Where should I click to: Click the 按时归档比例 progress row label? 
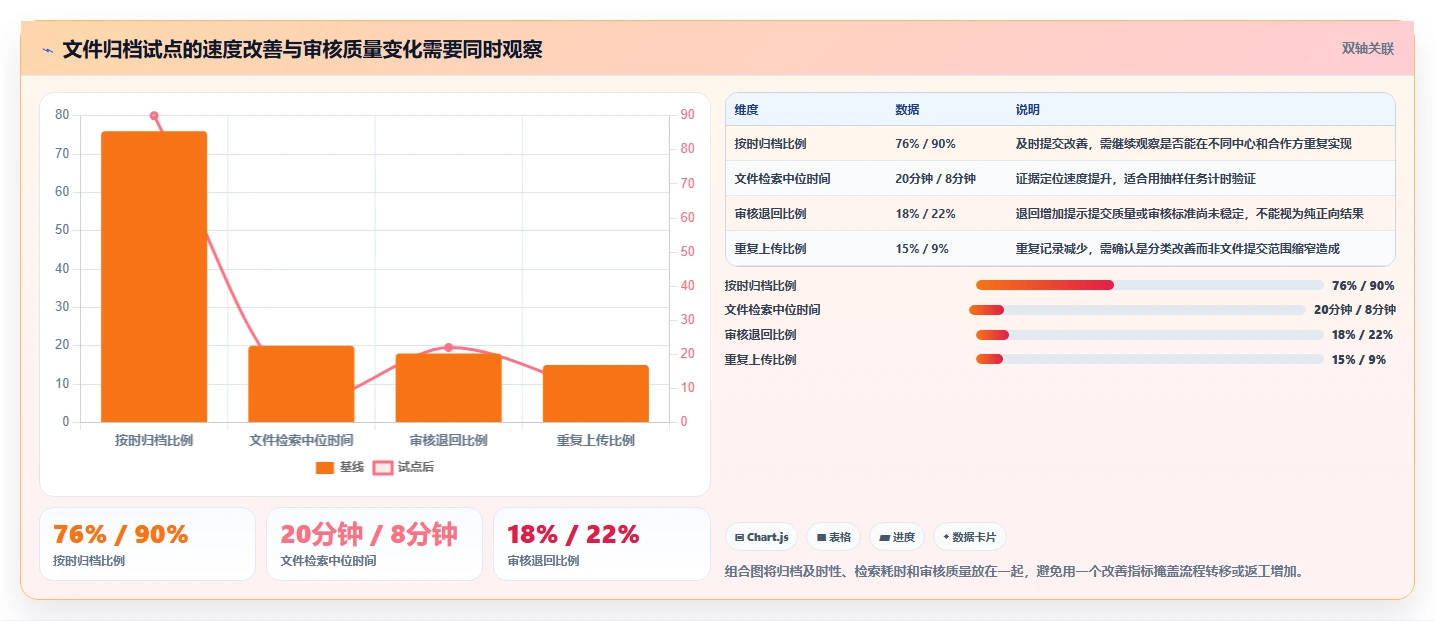point(761,286)
